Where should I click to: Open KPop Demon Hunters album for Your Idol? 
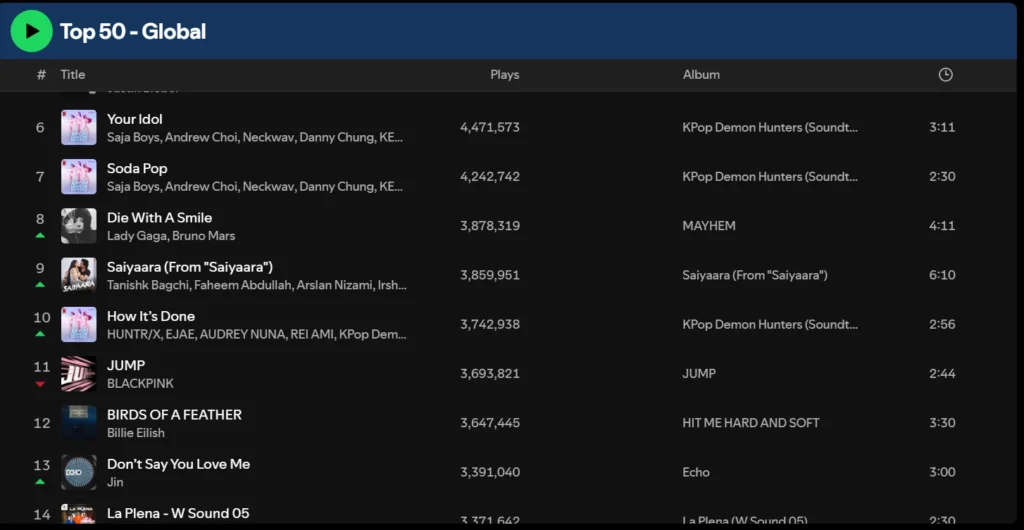pyautogui.click(x=770, y=127)
